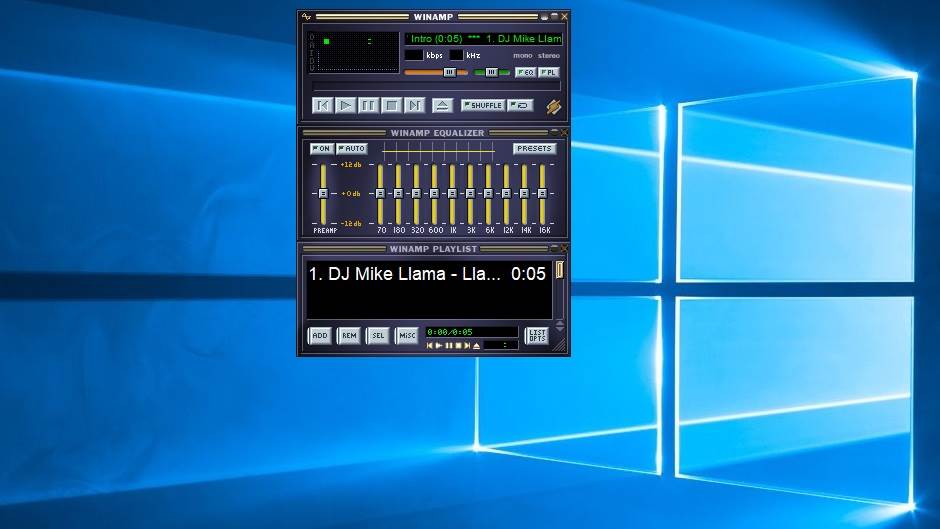This screenshot has width=940, height=529.
Task: Open the playlist ADD menu
Action: (x=319, y=336)
